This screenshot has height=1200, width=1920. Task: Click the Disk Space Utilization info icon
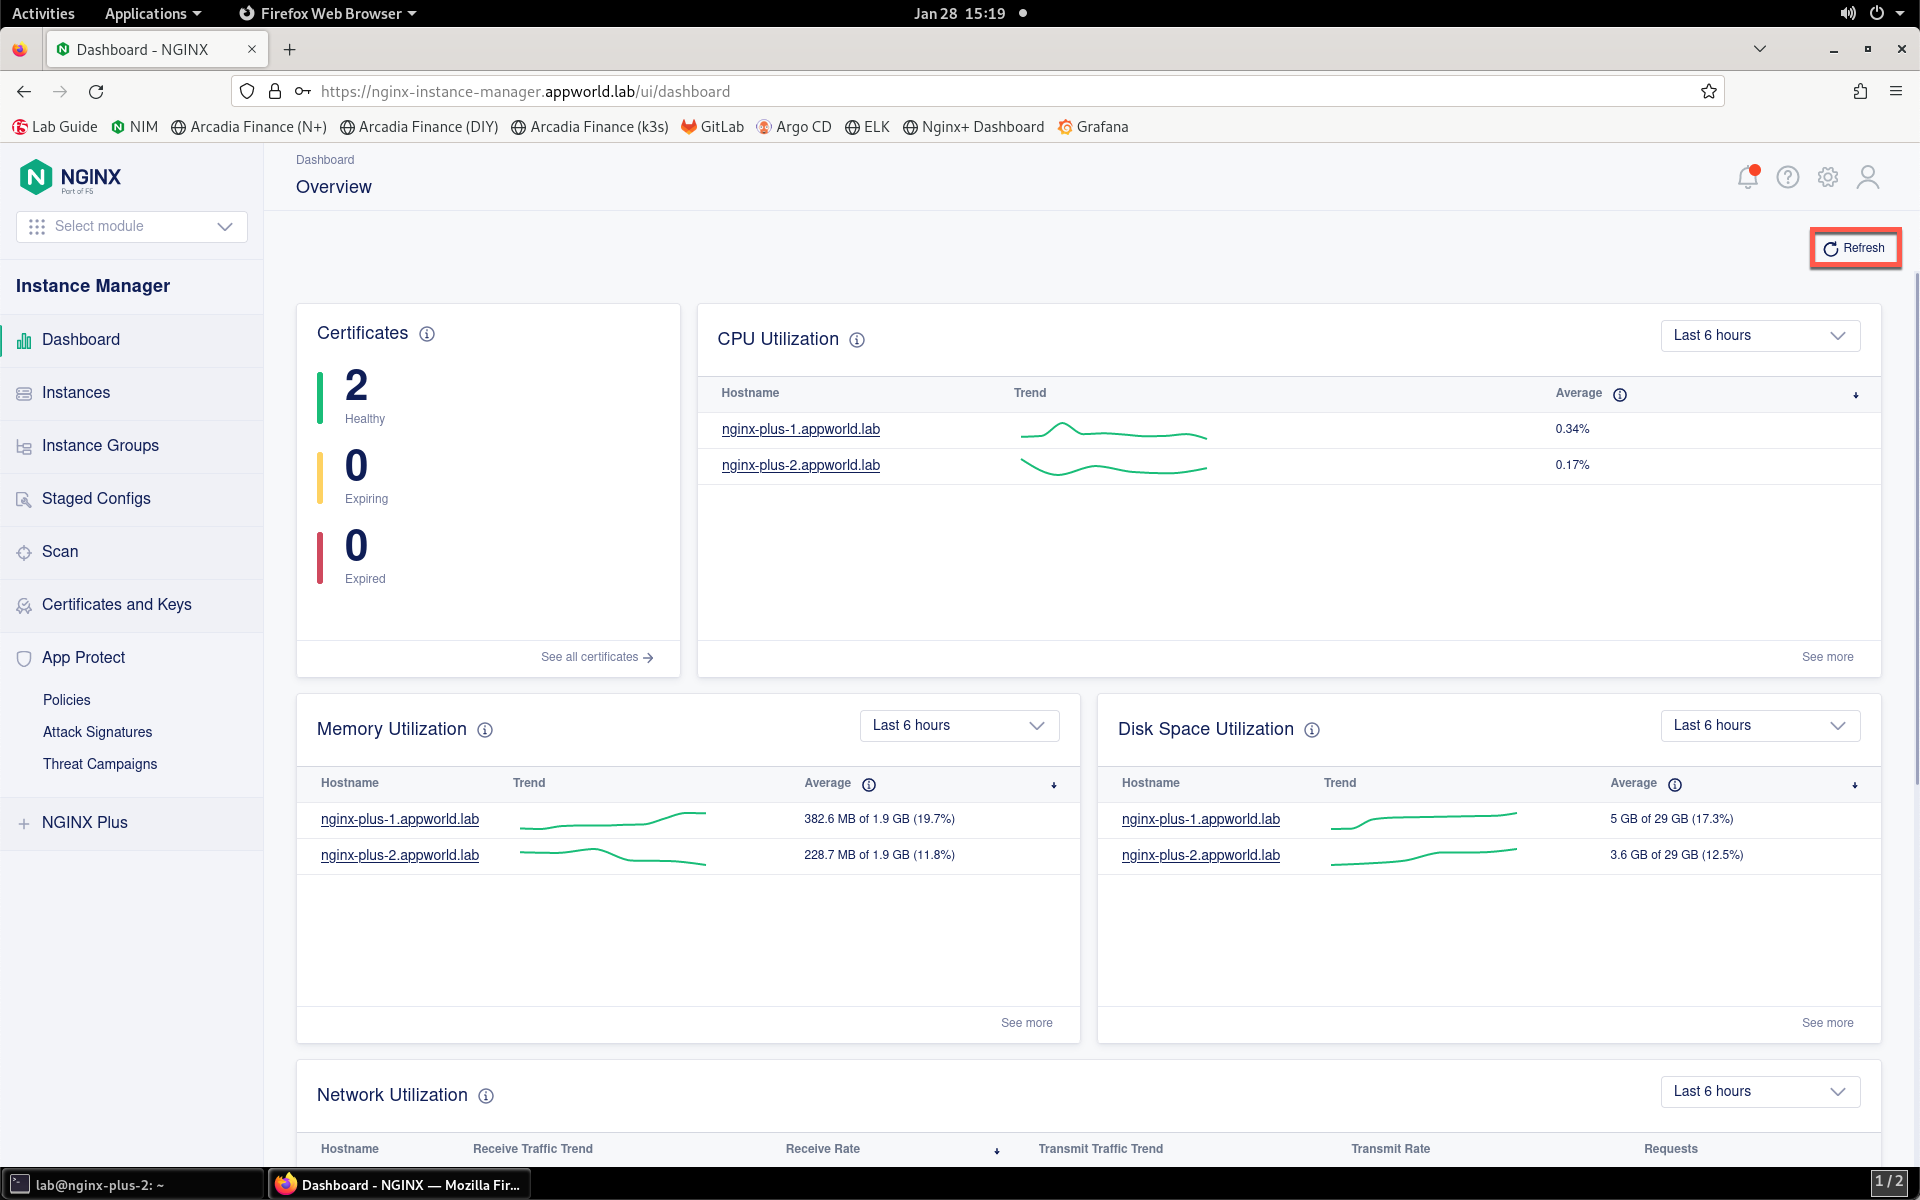point(1312,730)
